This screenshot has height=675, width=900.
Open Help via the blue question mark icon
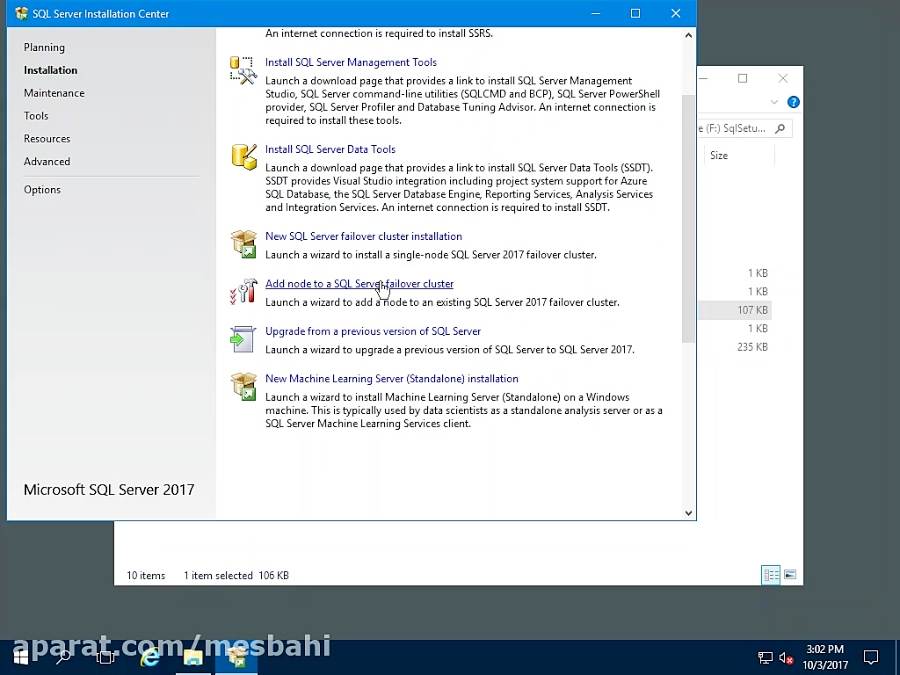pyautogui.click(x=793, y=101)
